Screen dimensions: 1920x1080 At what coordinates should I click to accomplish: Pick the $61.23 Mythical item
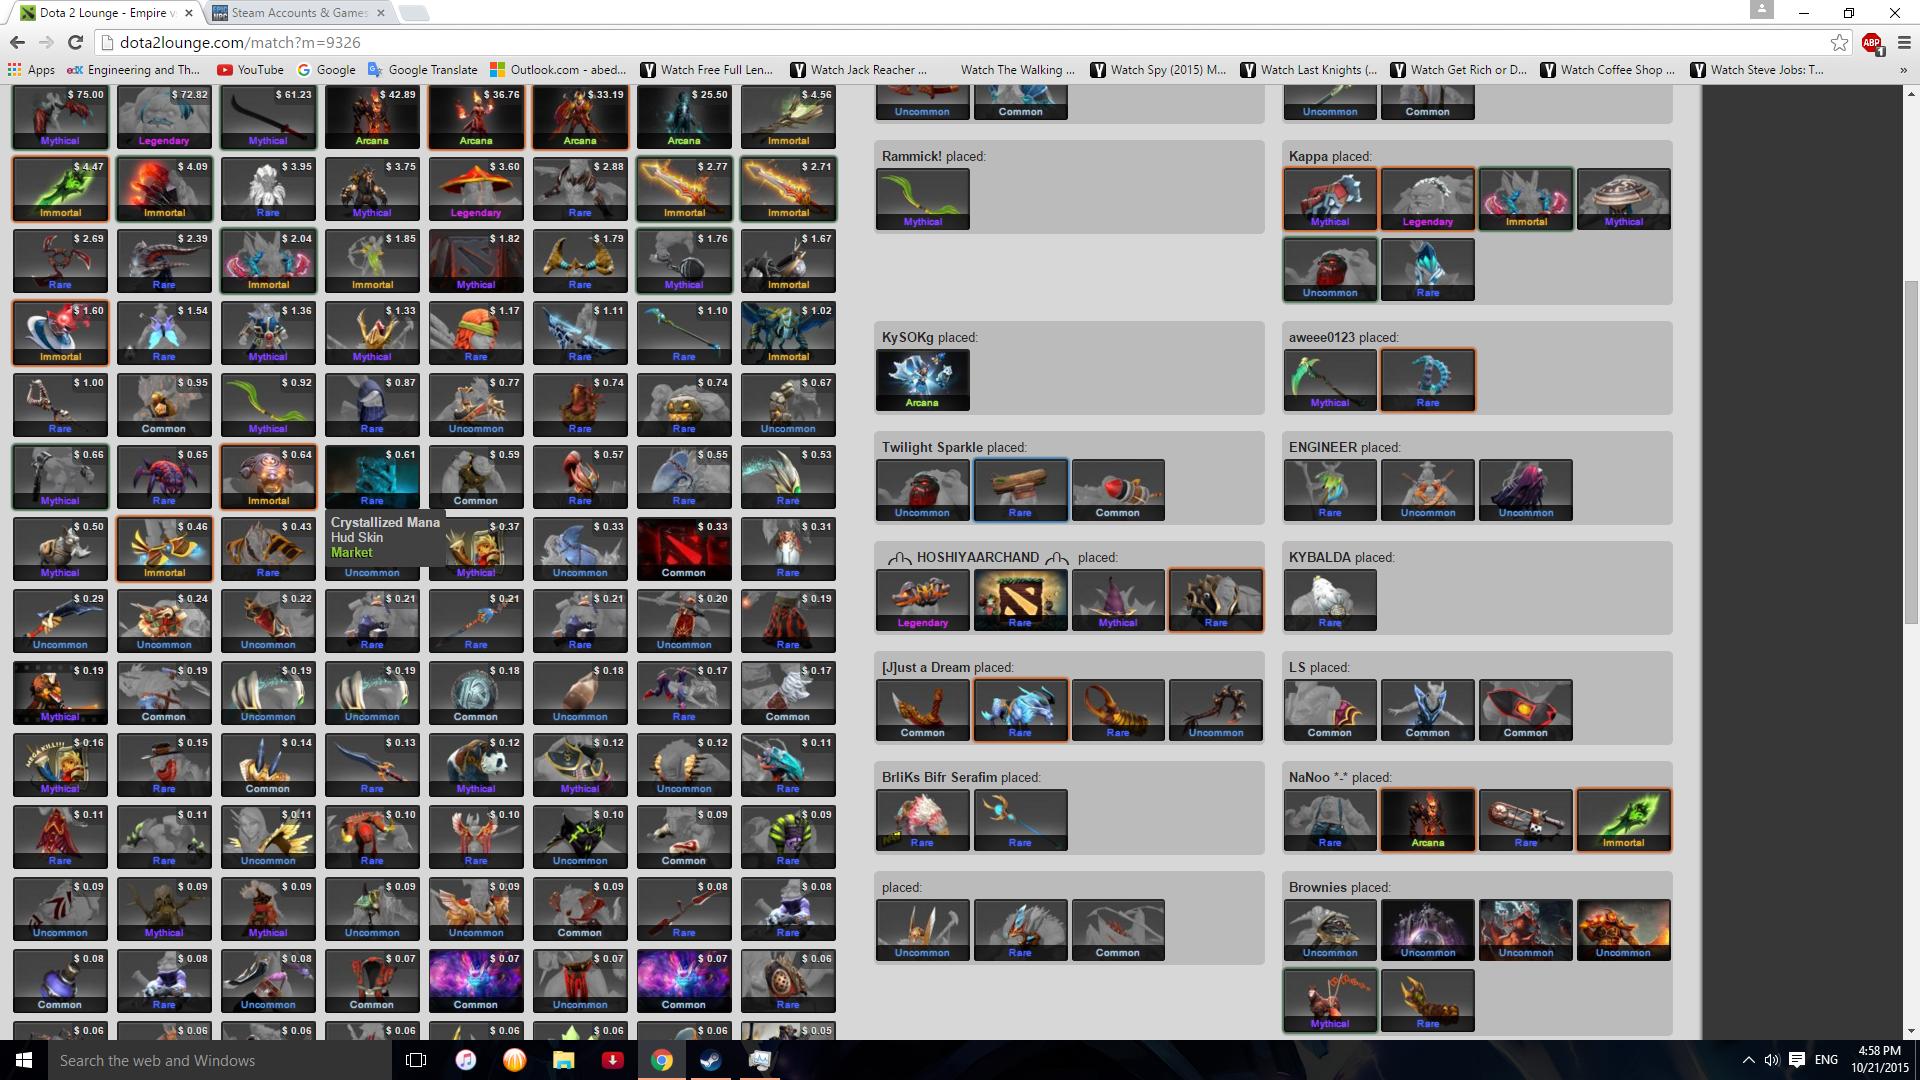click(x=268, y=117)
